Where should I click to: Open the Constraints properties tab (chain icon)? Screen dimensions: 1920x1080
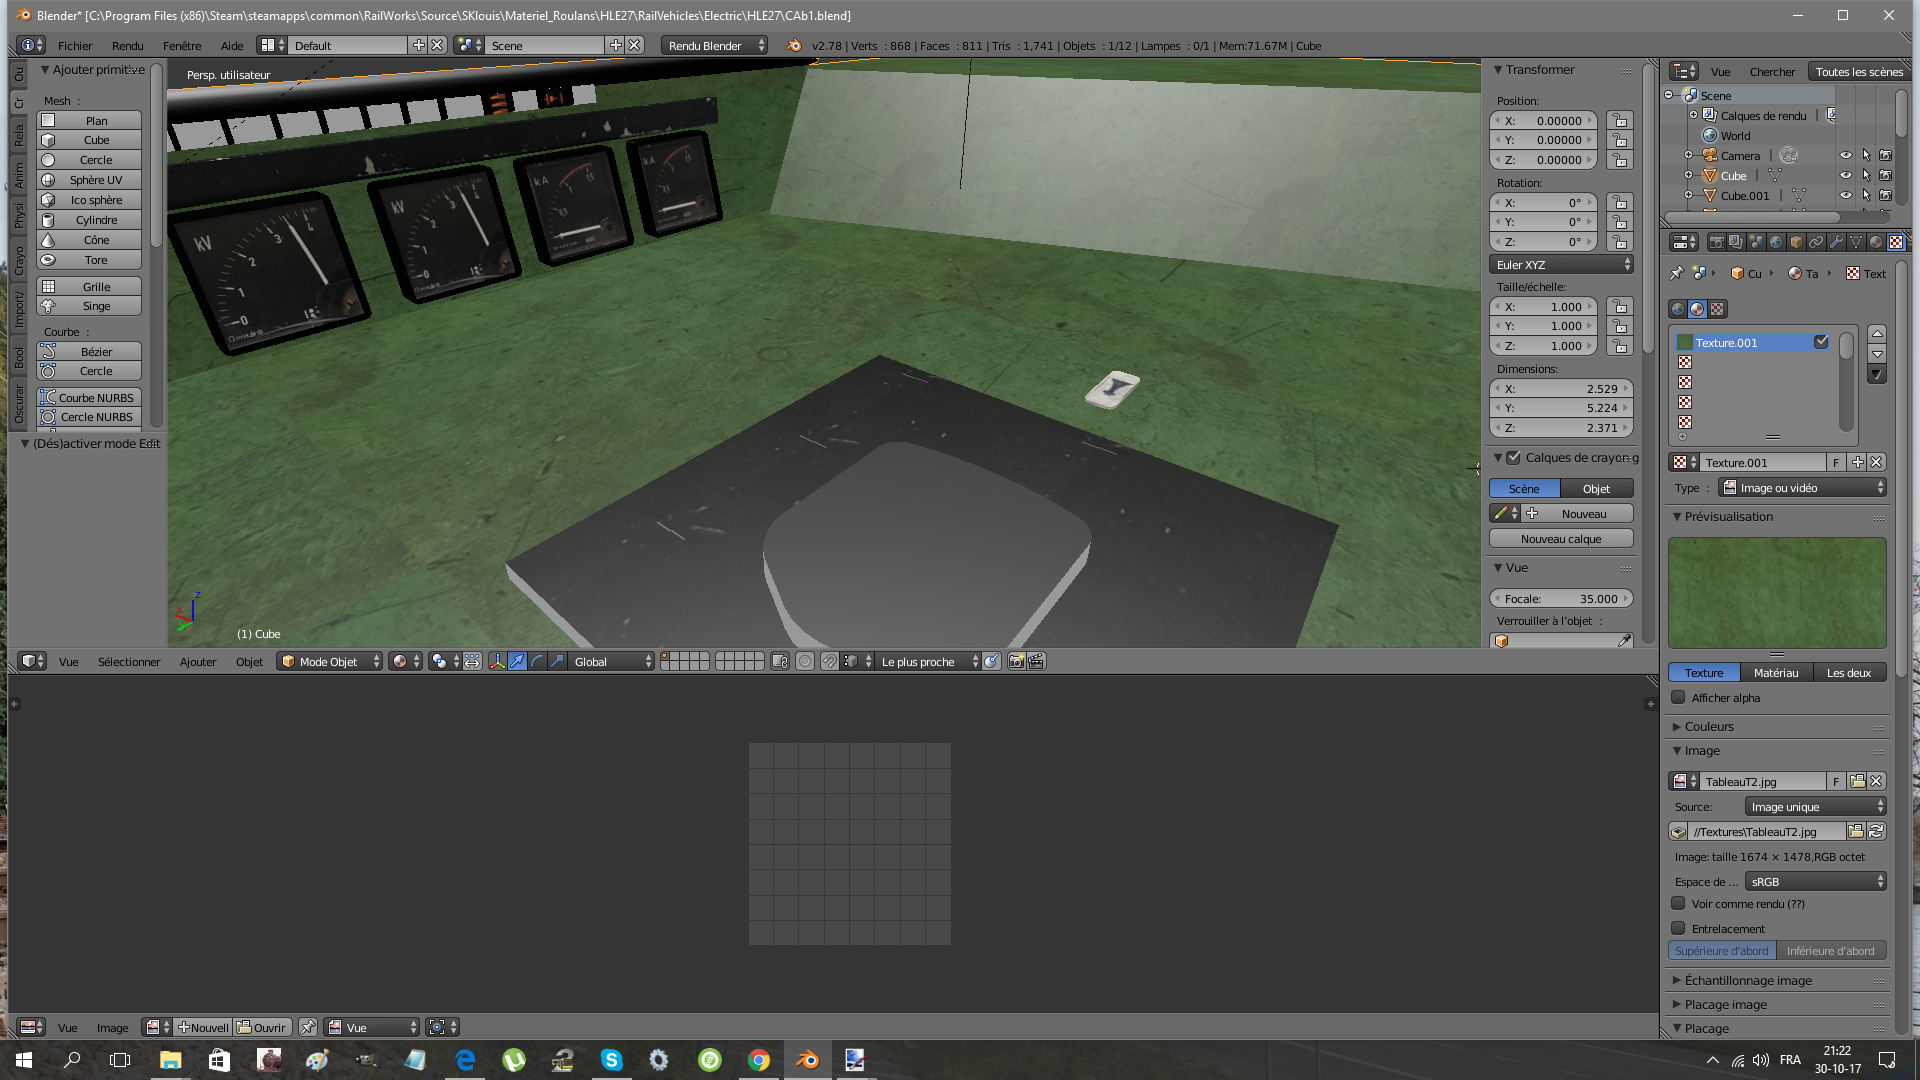pyautogui.click(x=1816, y=242)
